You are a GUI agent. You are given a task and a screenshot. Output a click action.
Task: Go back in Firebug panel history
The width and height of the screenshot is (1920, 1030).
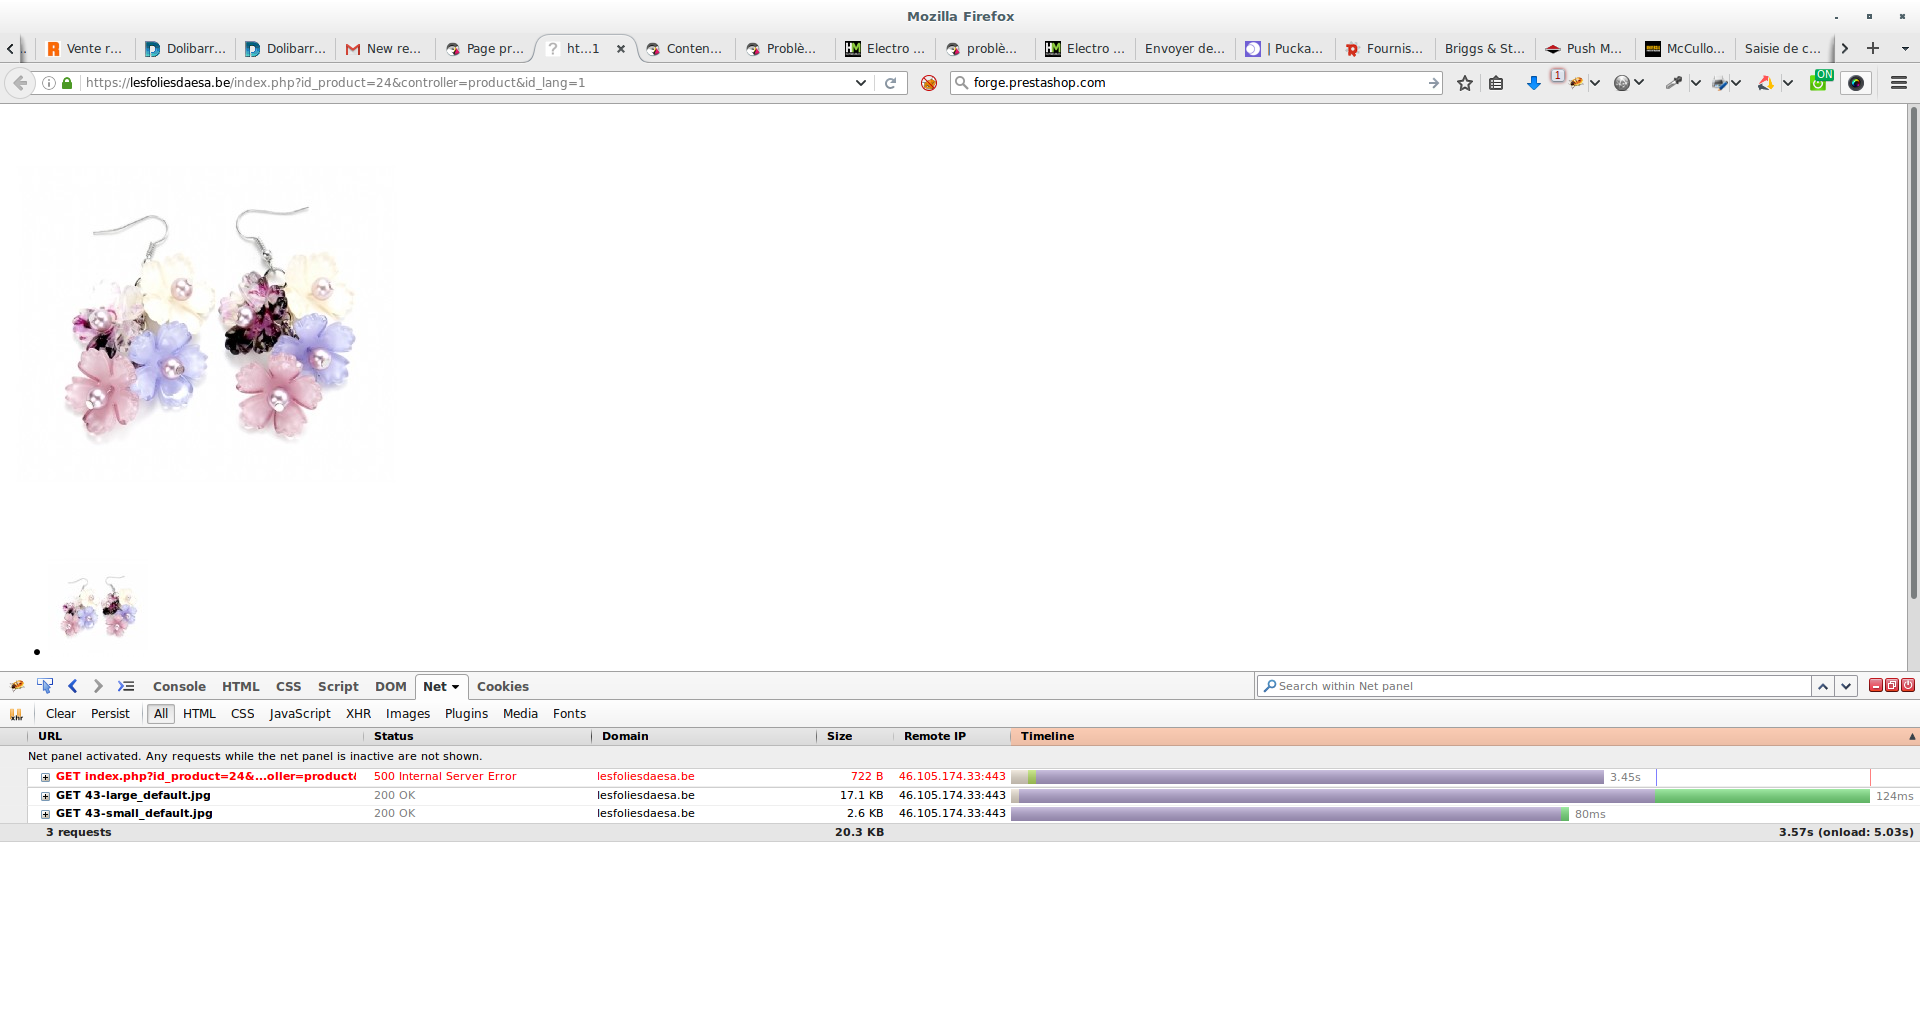tap(72, 686)
